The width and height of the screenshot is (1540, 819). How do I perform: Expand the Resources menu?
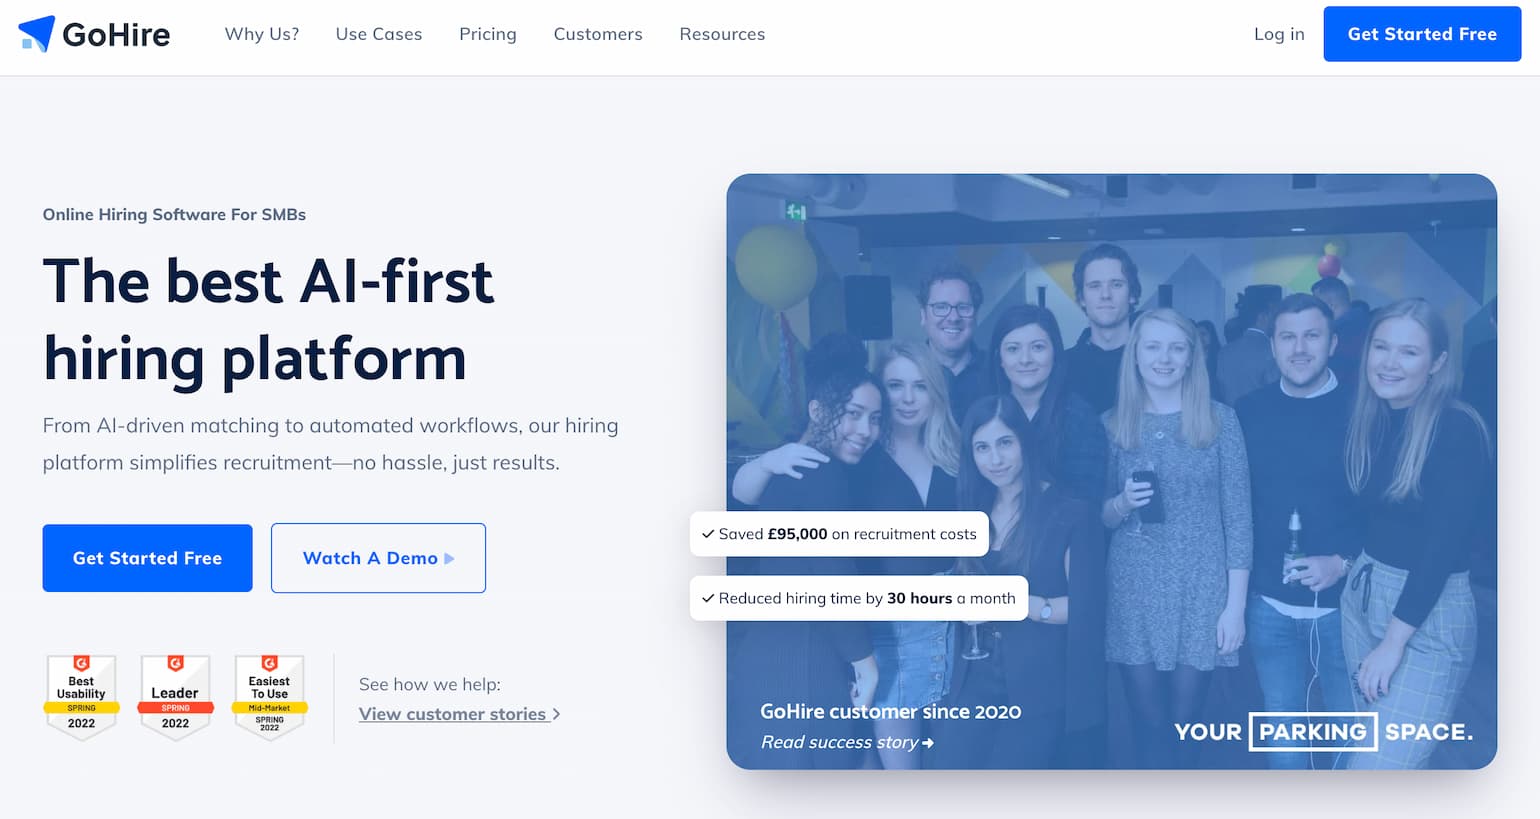coord(722,34)
